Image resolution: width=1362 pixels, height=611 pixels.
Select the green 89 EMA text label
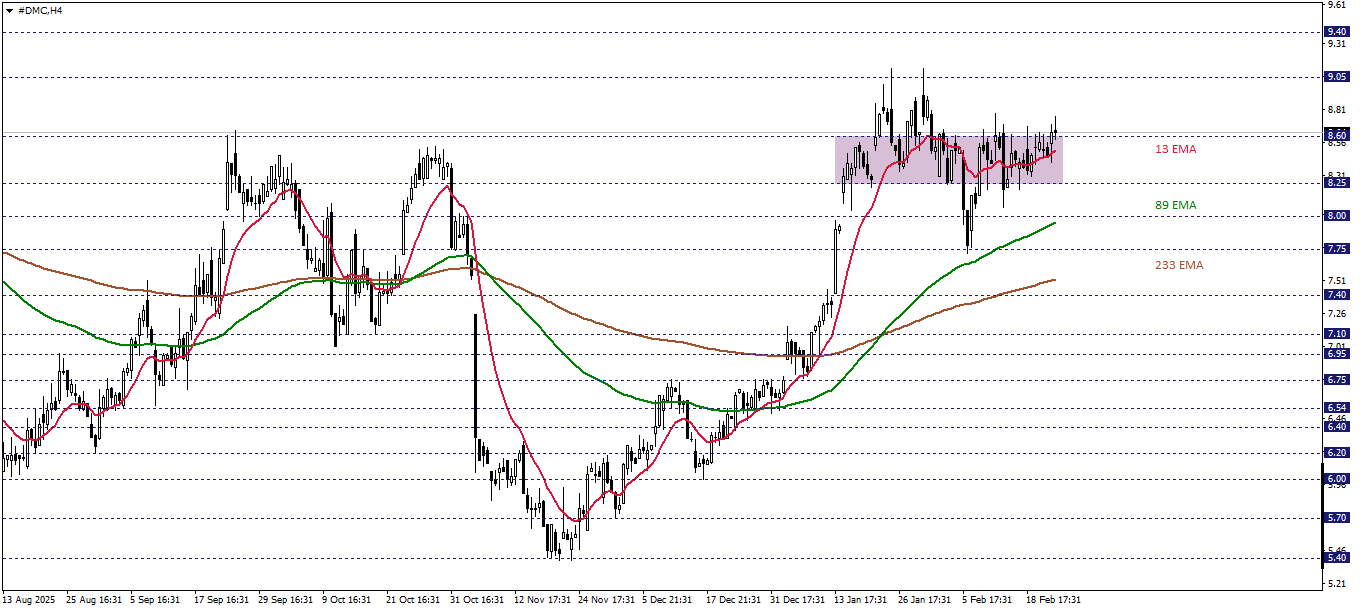1175,205
